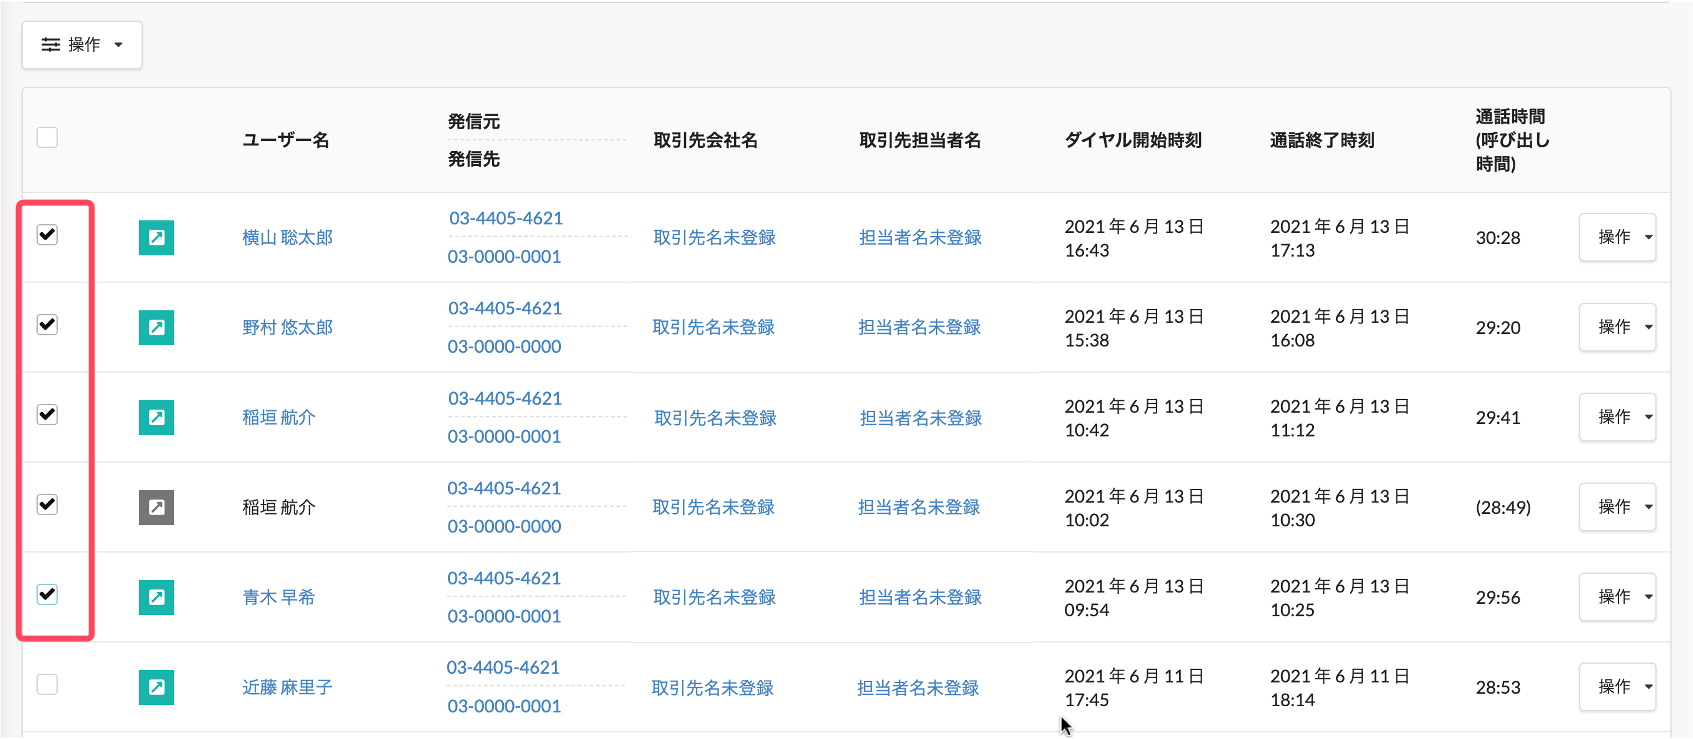
Task: Click the green call icon in the 10:42 row
Action: [x=156, y=417]
